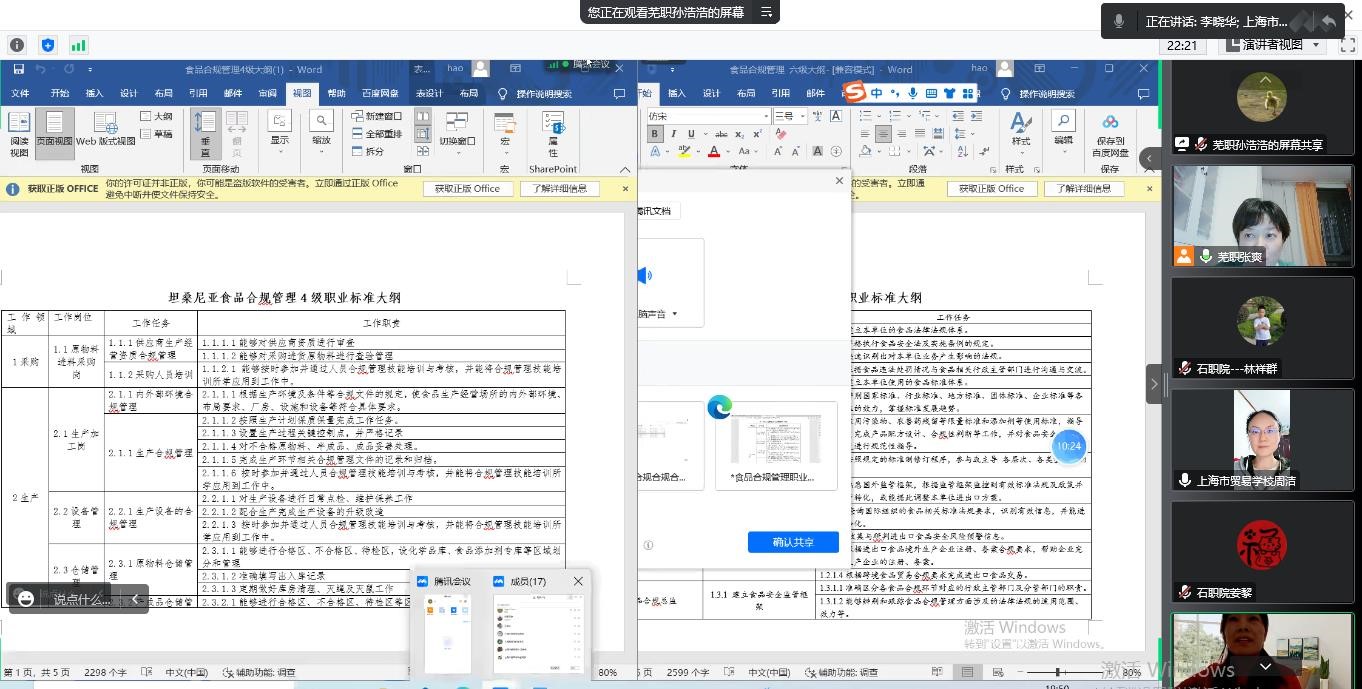Click 获取正版 Office button in left window
The height and width of the screenshot is (689, 1362).
coord(467,188)
